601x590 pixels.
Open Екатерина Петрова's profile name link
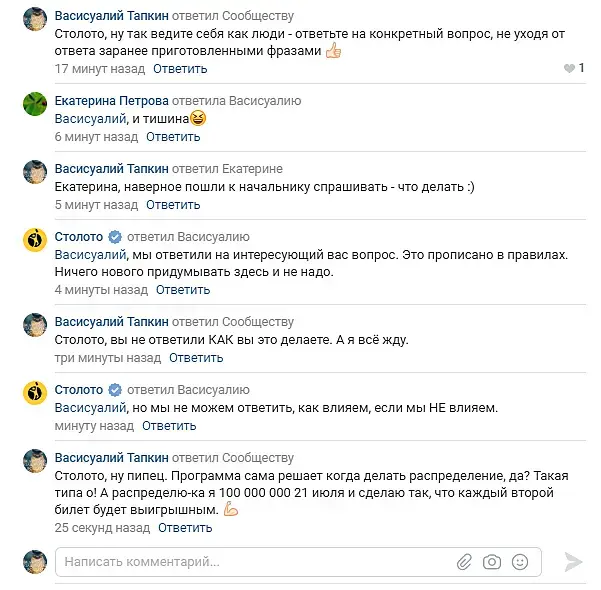[111, 101]
